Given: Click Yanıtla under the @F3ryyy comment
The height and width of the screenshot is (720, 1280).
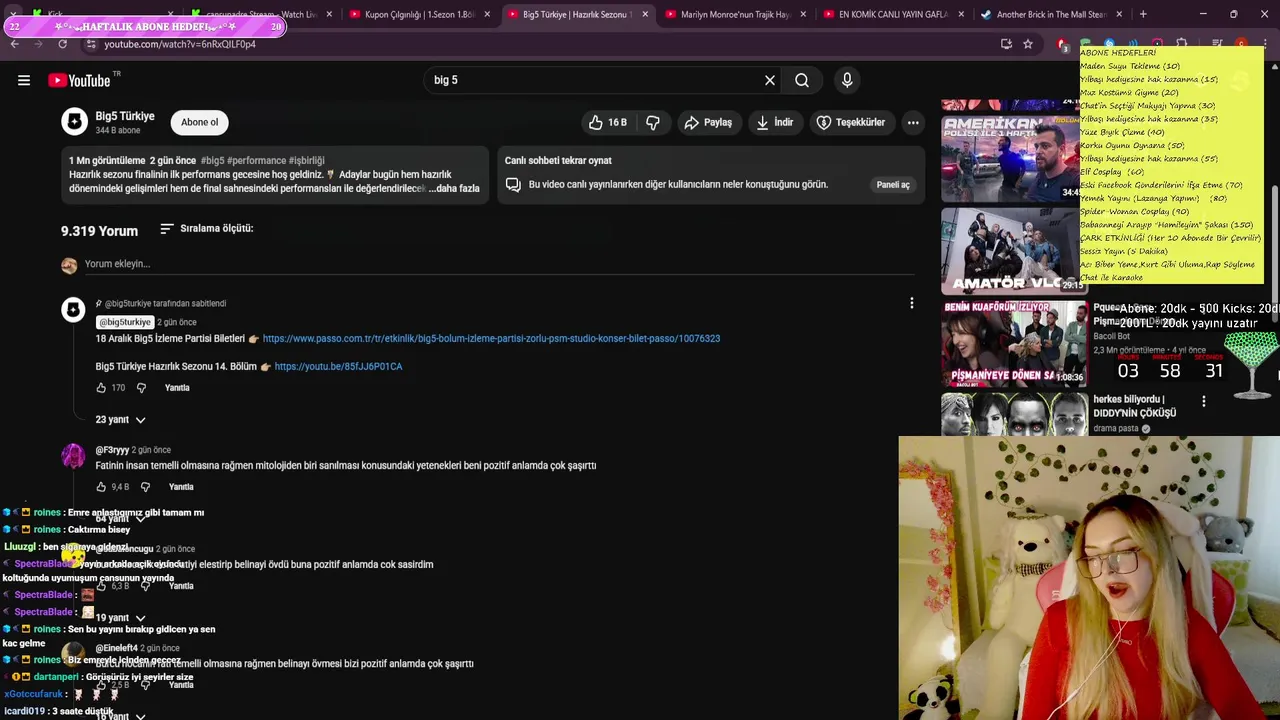Looking at the screenshot, I should click(181, 487).
